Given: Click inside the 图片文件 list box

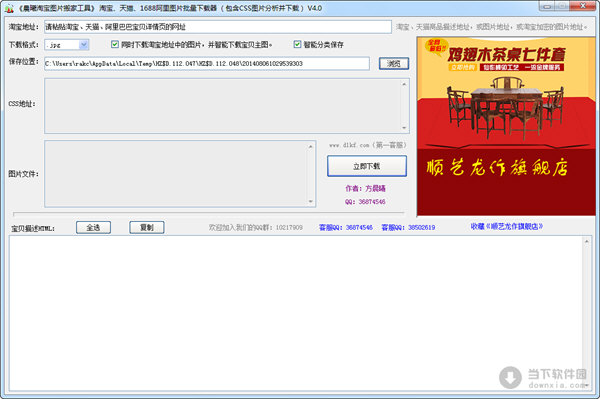Looking at the screenshot, I should 175,174.
